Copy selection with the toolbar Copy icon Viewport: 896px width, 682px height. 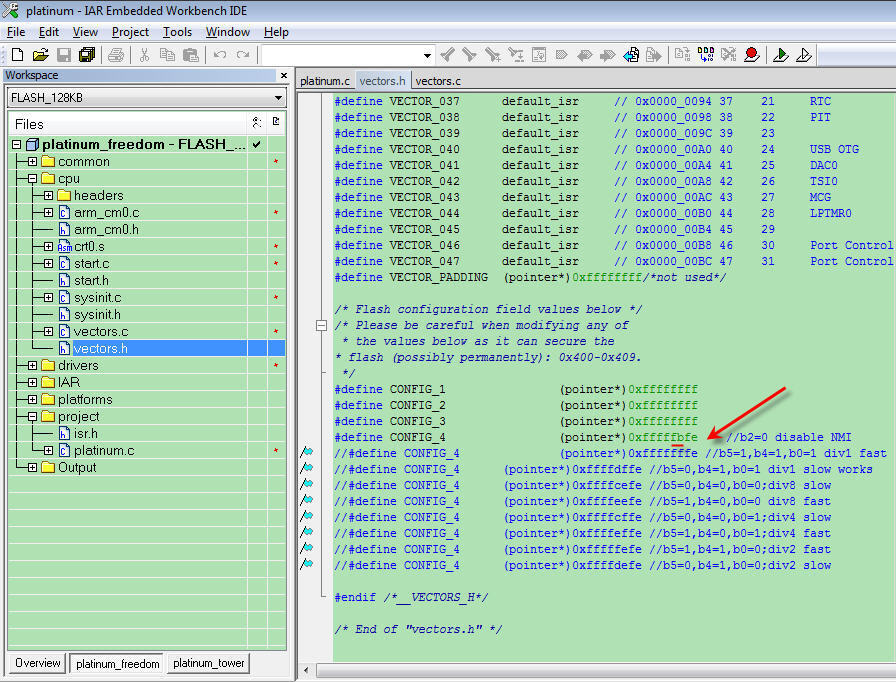(x=167, y=55)
